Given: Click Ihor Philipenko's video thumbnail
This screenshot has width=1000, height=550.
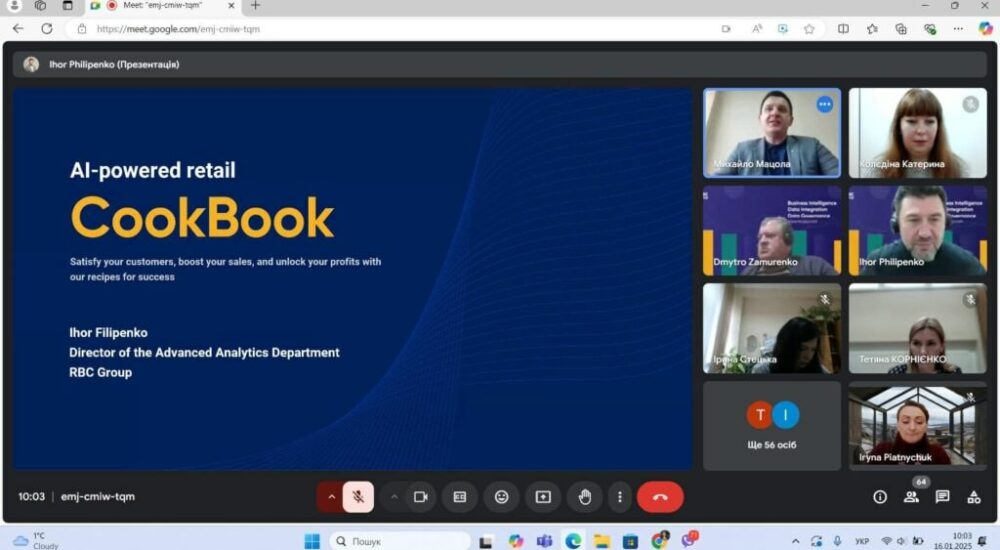Looking at the screenshot, I should coord(917,230).
